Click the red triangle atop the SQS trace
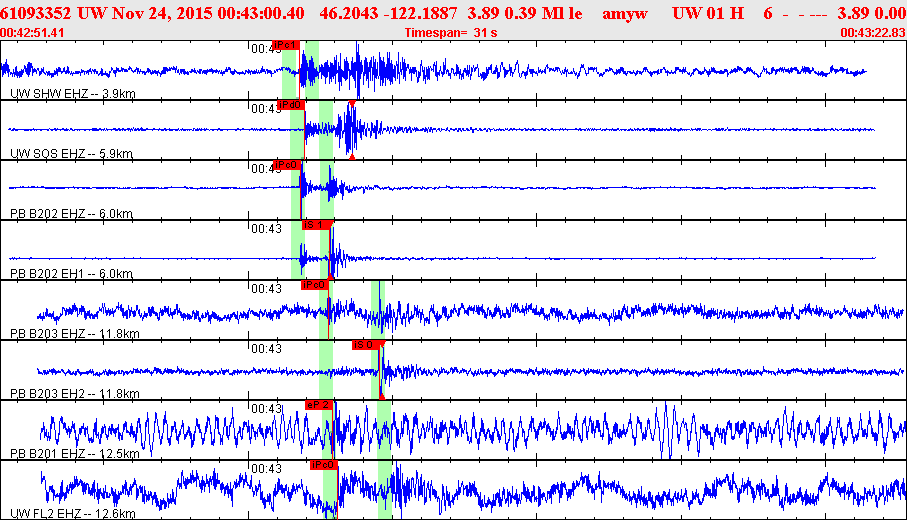The image size is (907, 520). click(352, 103)
